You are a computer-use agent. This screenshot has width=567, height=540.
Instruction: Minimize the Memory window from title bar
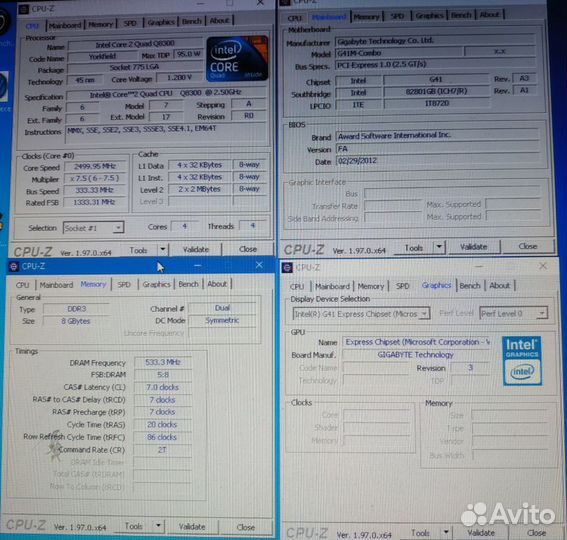197,265
